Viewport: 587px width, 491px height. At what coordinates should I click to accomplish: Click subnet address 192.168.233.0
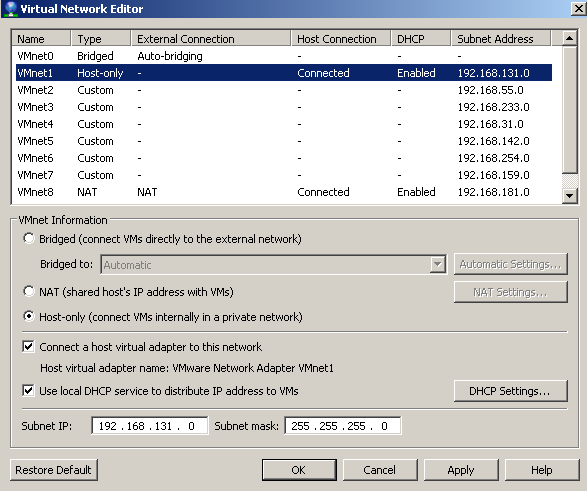493,107
